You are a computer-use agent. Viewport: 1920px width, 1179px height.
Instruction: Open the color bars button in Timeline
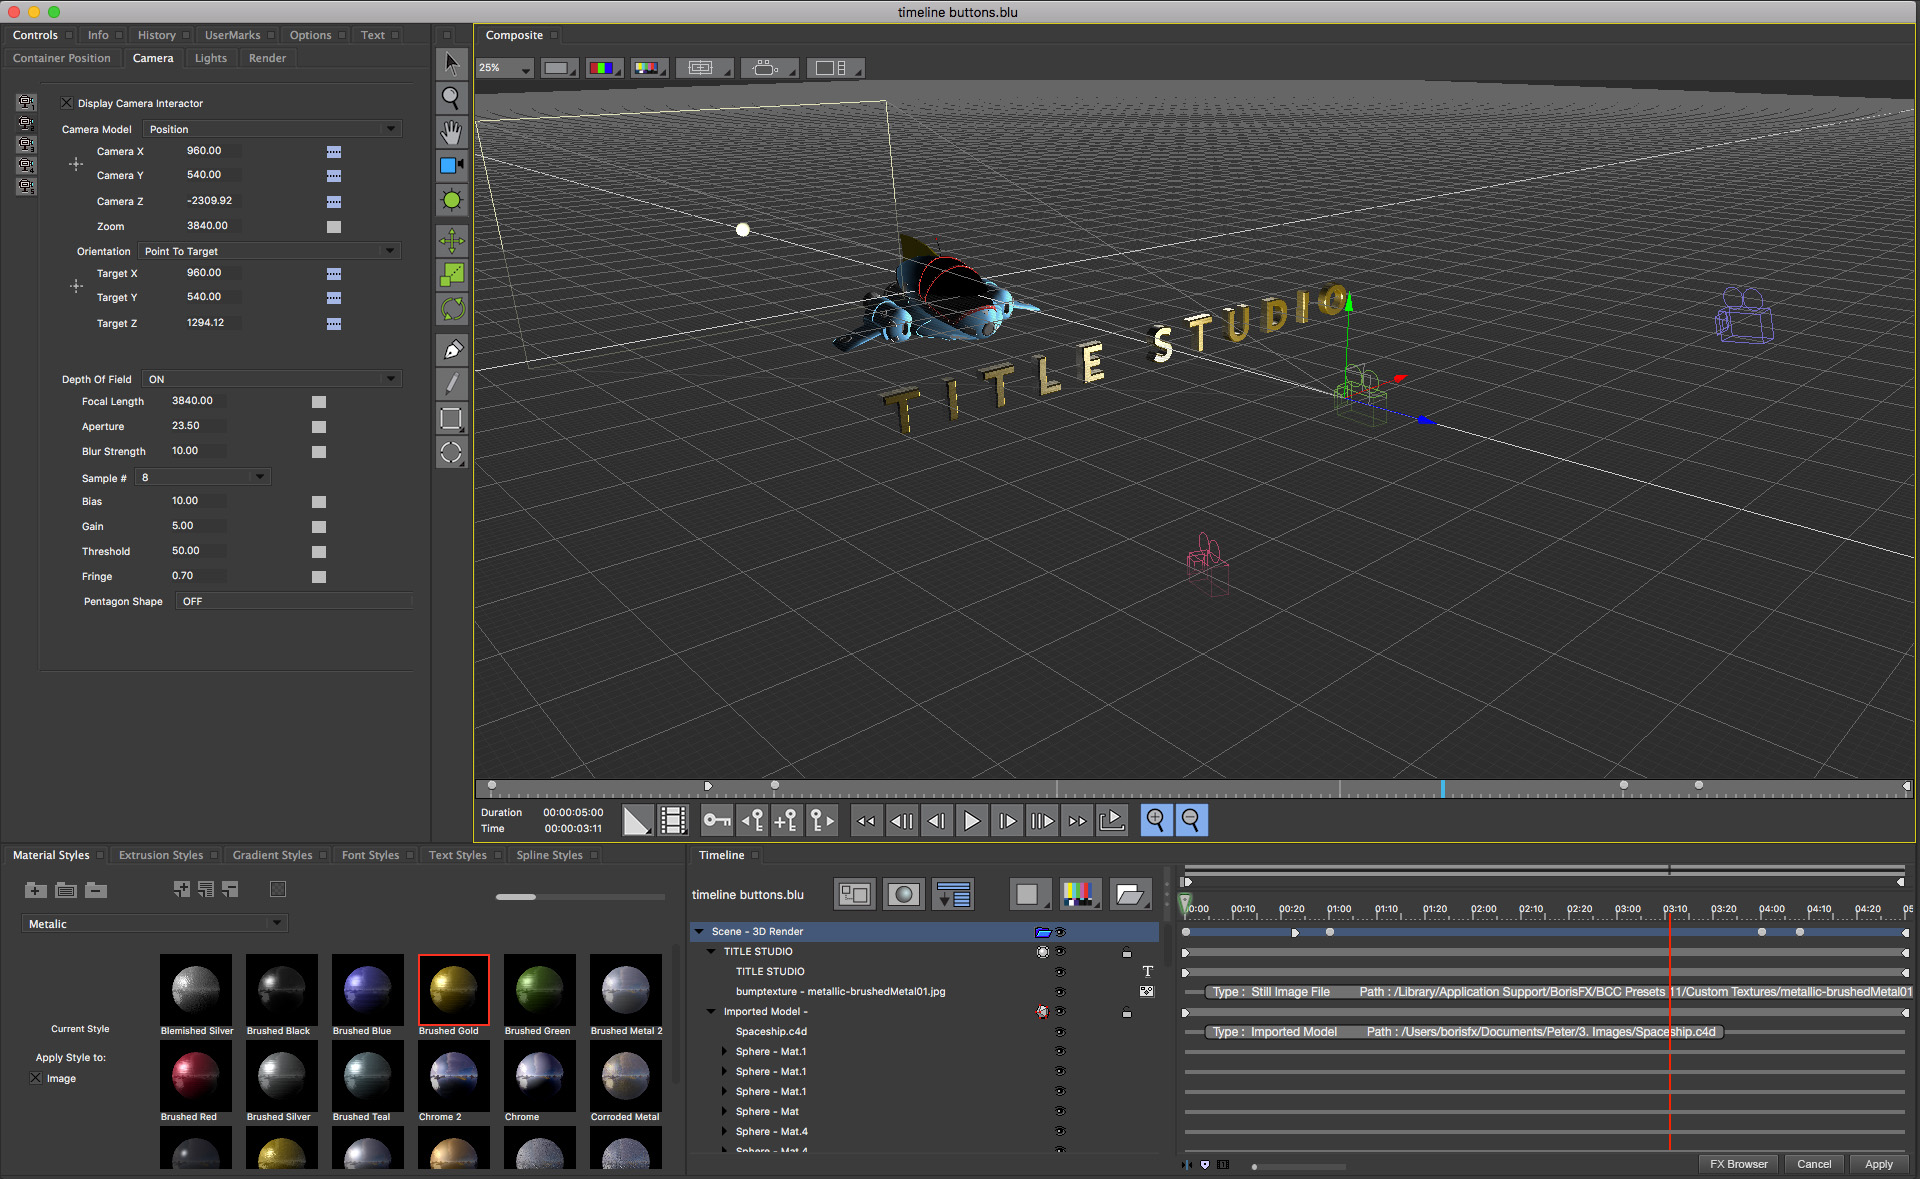[x=1079, y=894]
